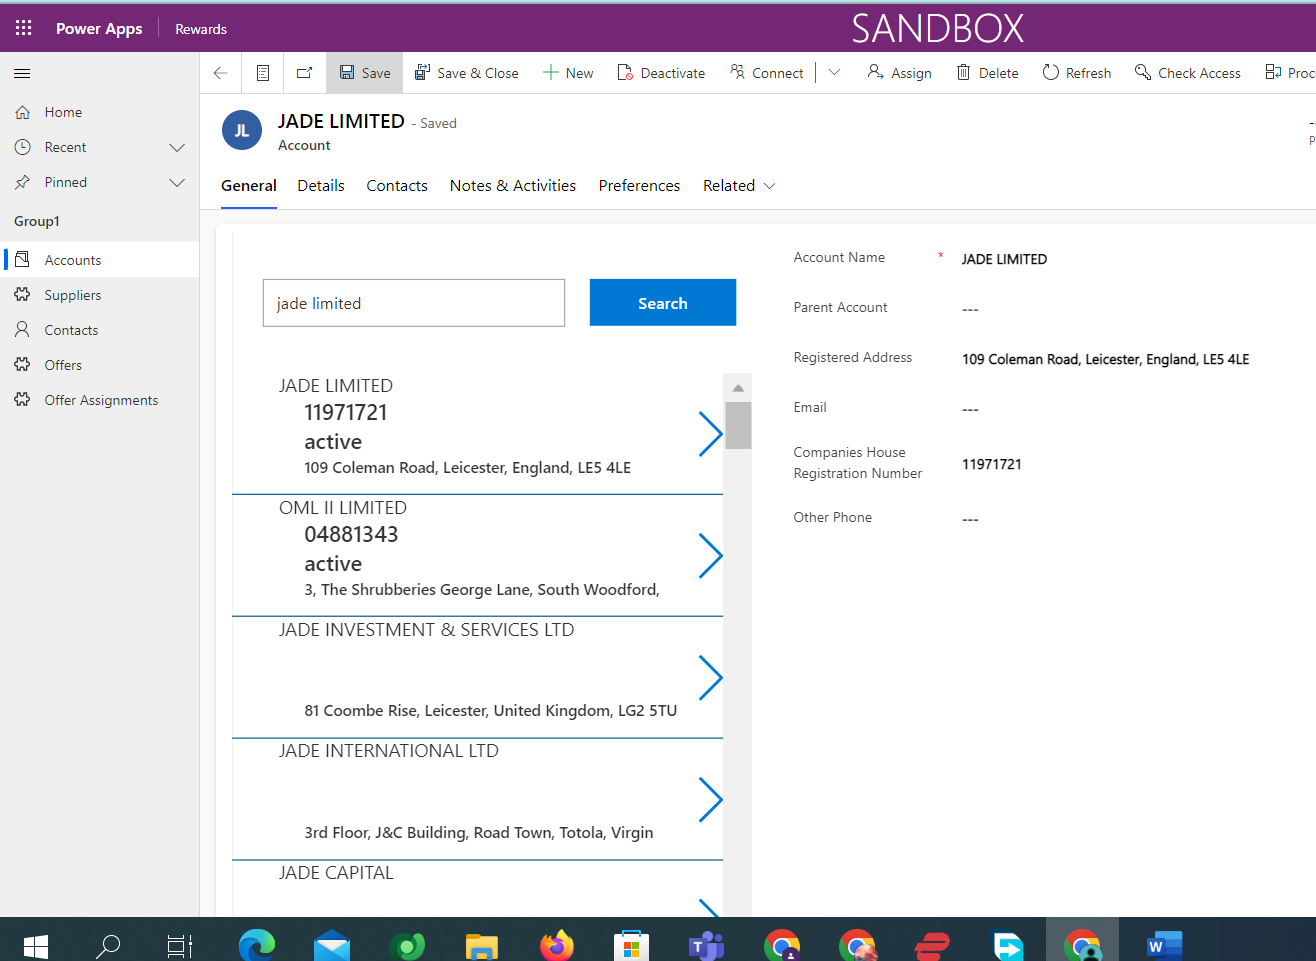Collapse the Pinned section
The image size is (1316, 961).
[177, 182]
